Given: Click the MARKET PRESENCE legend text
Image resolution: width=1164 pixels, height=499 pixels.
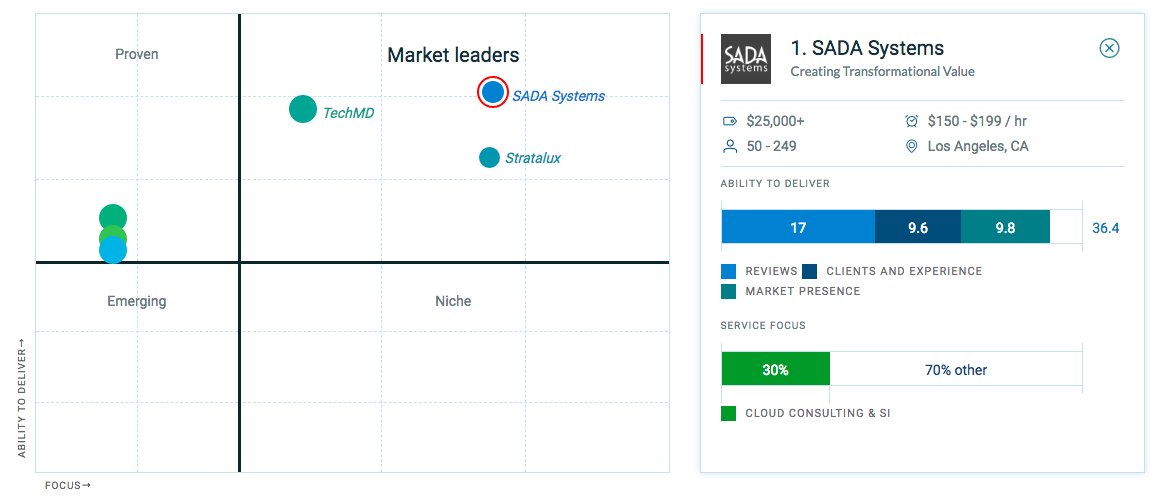Looking at the screenshot, I should (802, 291).
